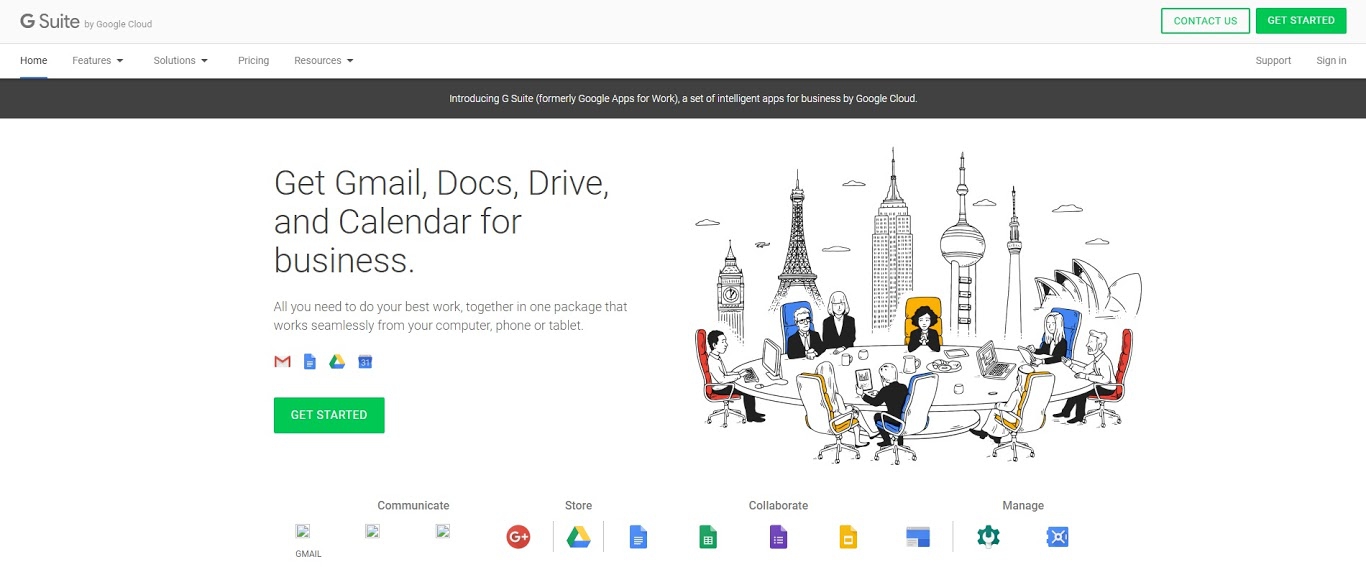Click the Collaborate section heading
This screenshot has width=1366, height=567.
(778, 506)
